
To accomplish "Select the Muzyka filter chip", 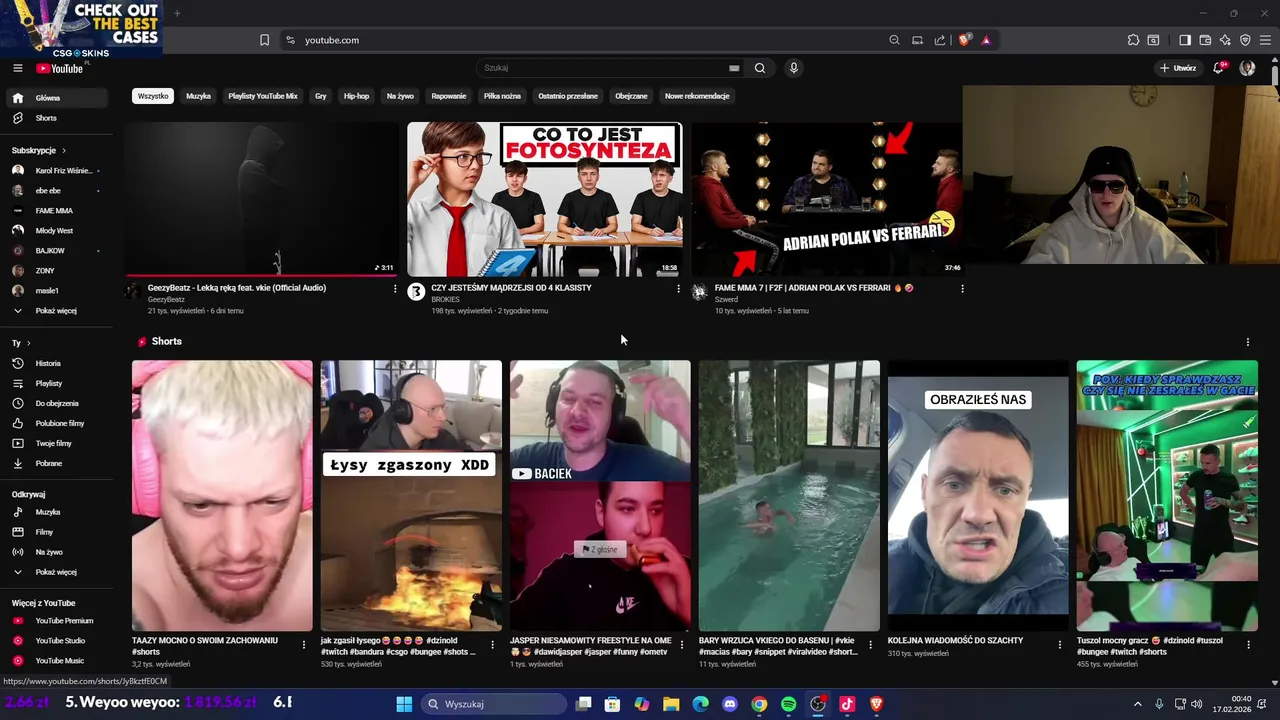I will [x=198, y=96].
